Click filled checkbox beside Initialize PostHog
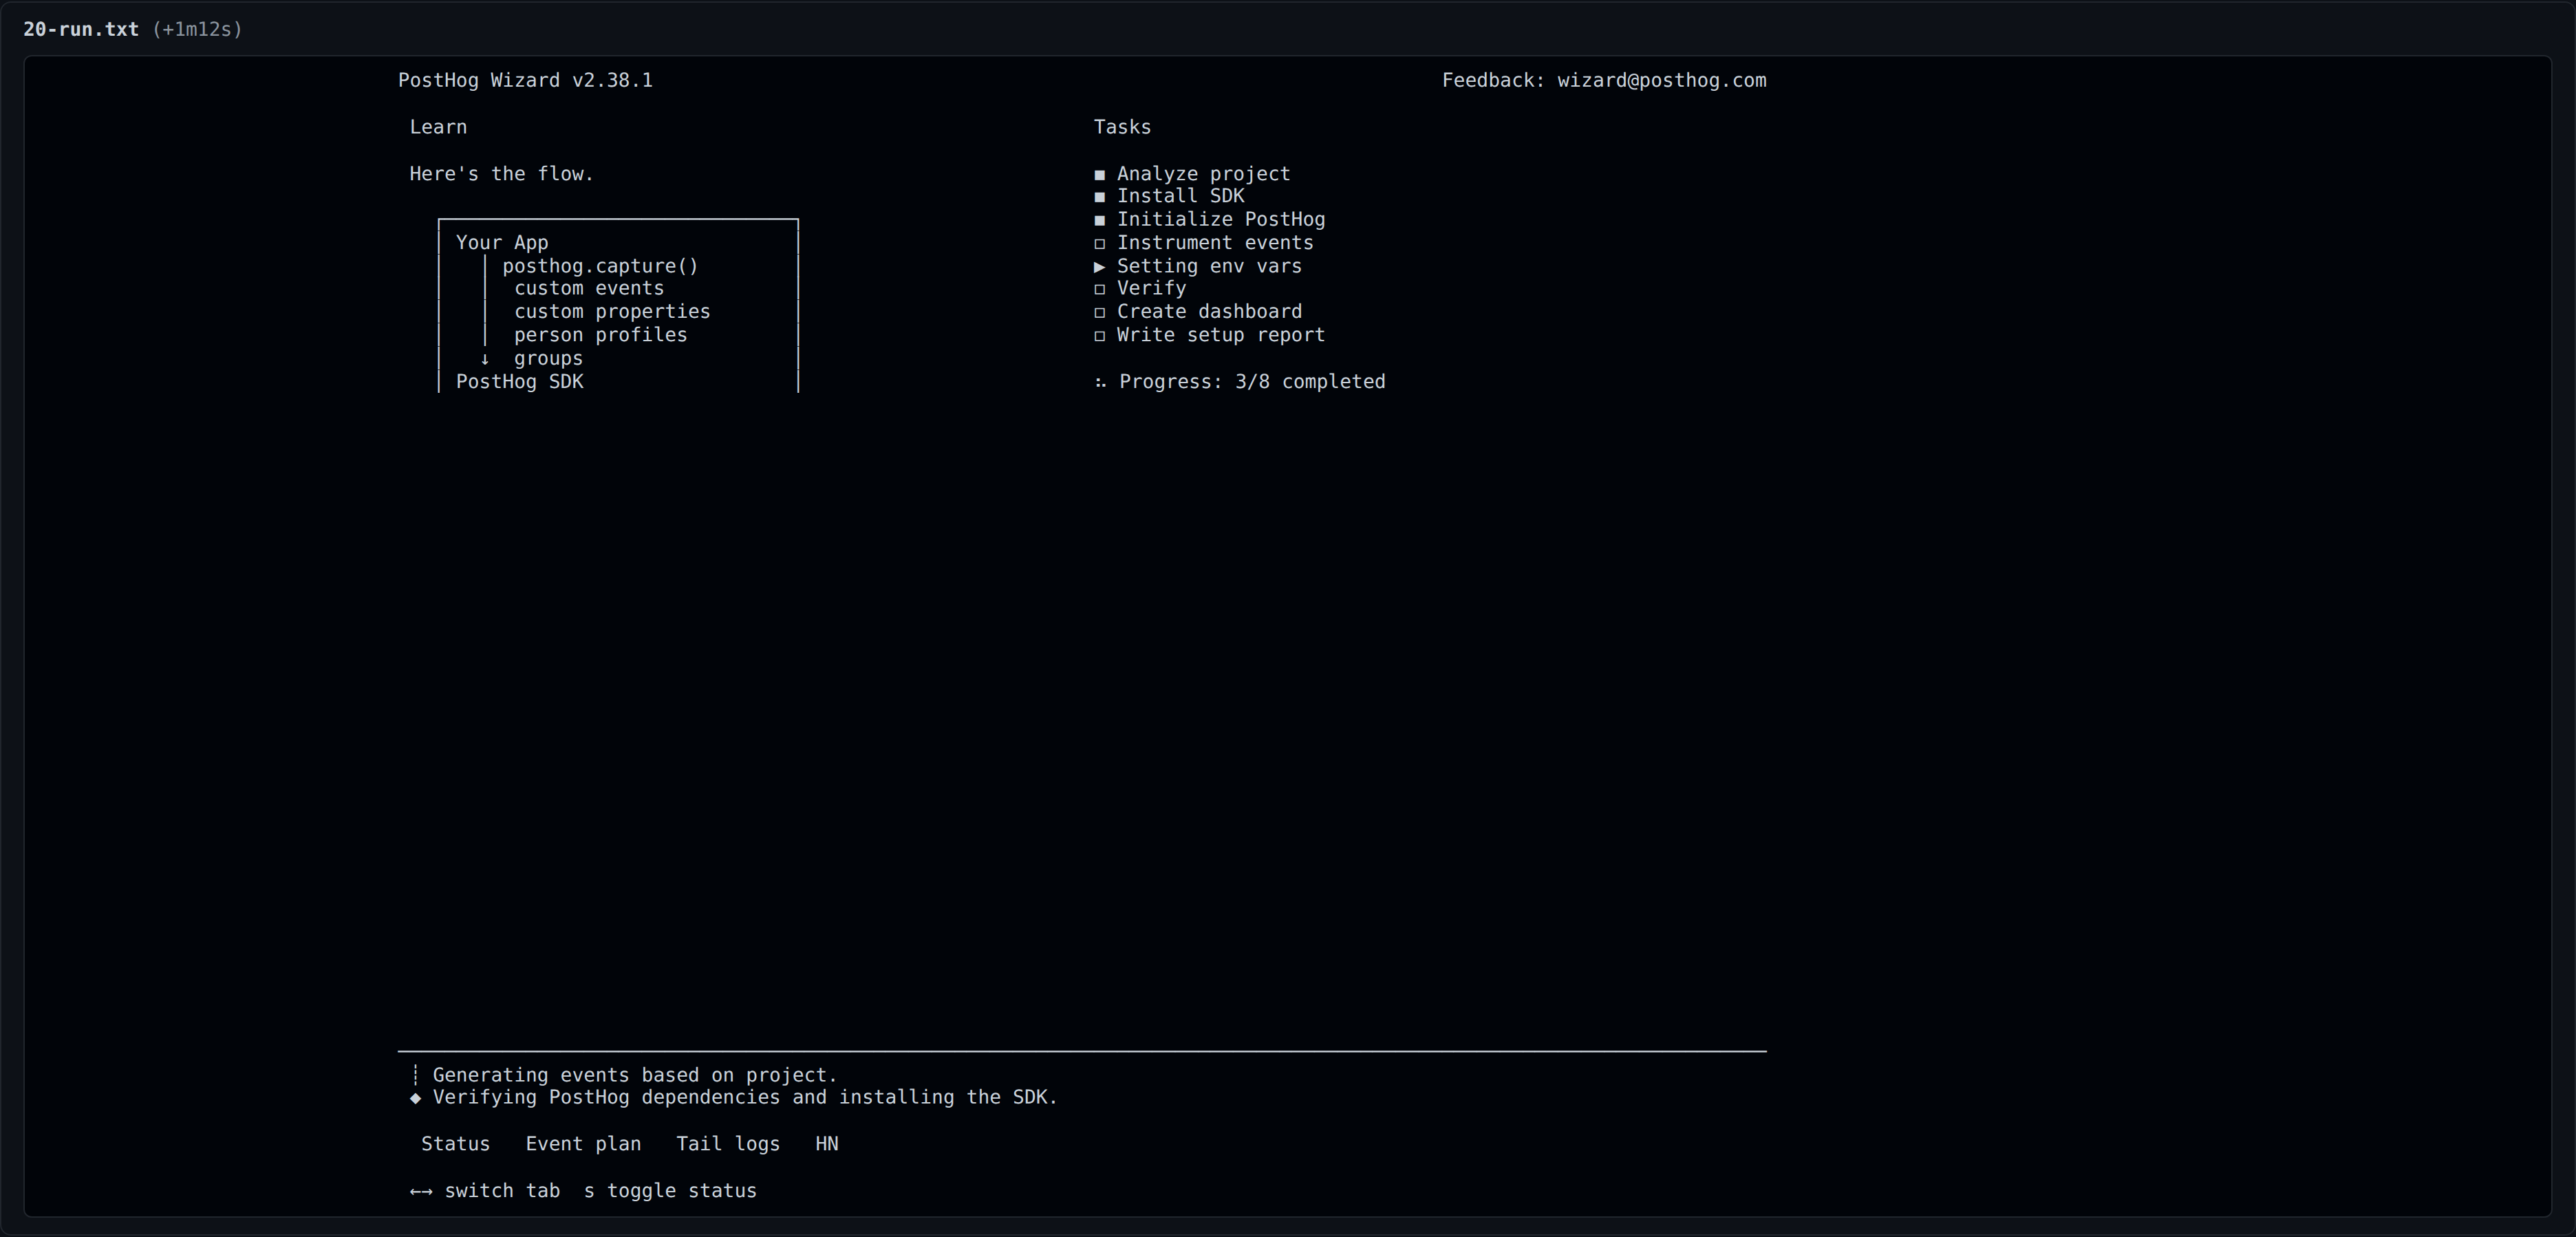This screenshot has width=2576, height=1237. coord(1100,220)
